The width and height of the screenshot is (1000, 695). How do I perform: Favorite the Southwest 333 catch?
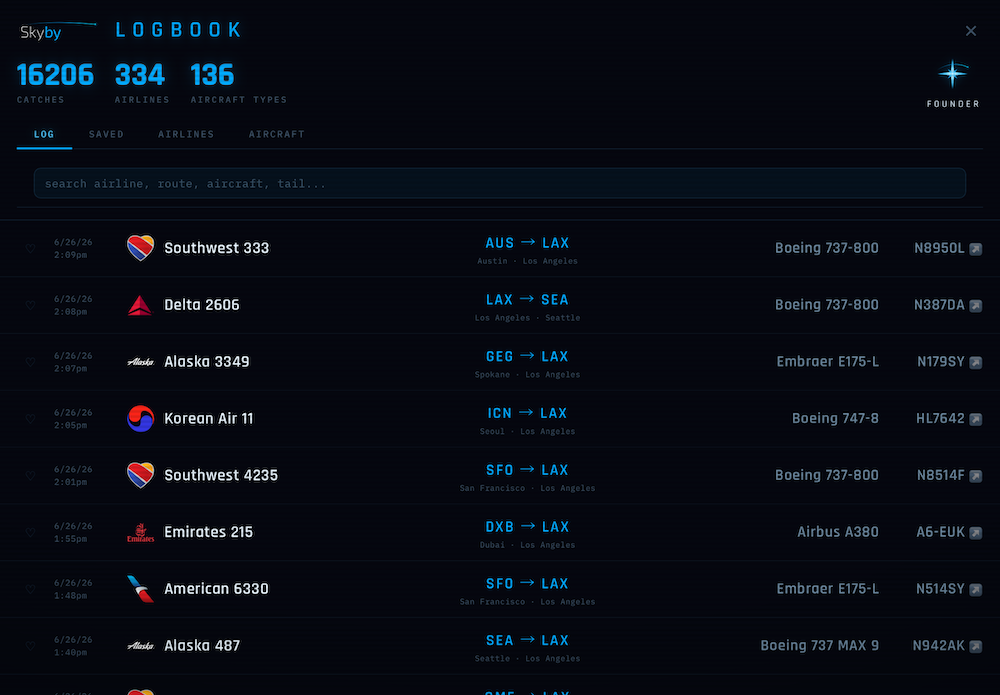click(30, 248)
